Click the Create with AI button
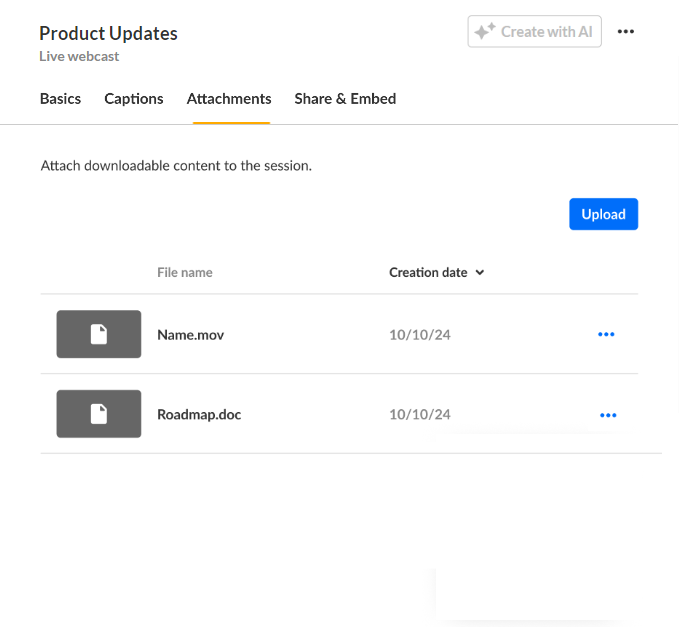This screenshot has height=627, width=679. 534,31
